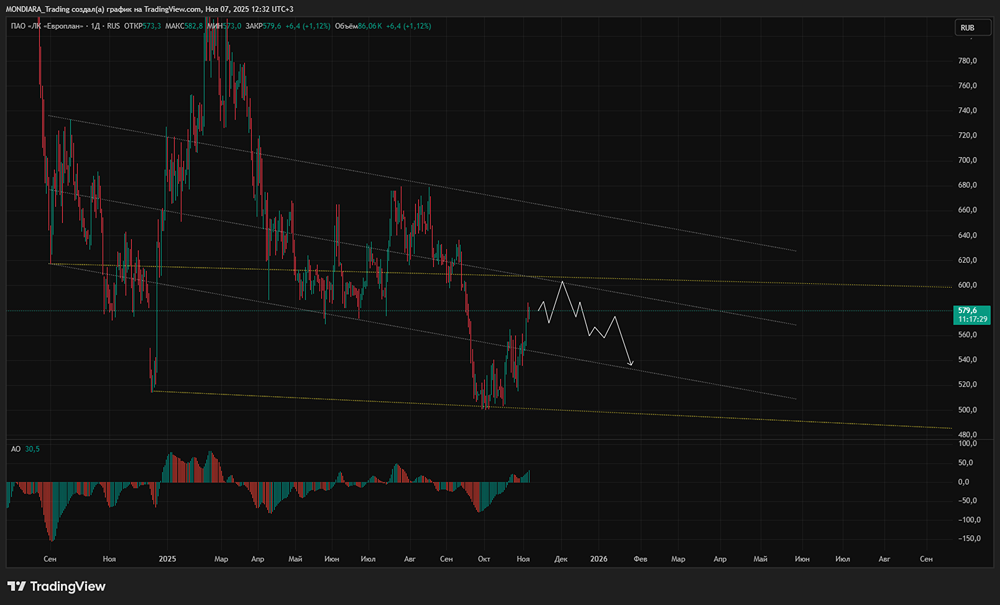Click the 2026 label on time axis
This screenshot has height=605, width=1000.
coord(598,558)
